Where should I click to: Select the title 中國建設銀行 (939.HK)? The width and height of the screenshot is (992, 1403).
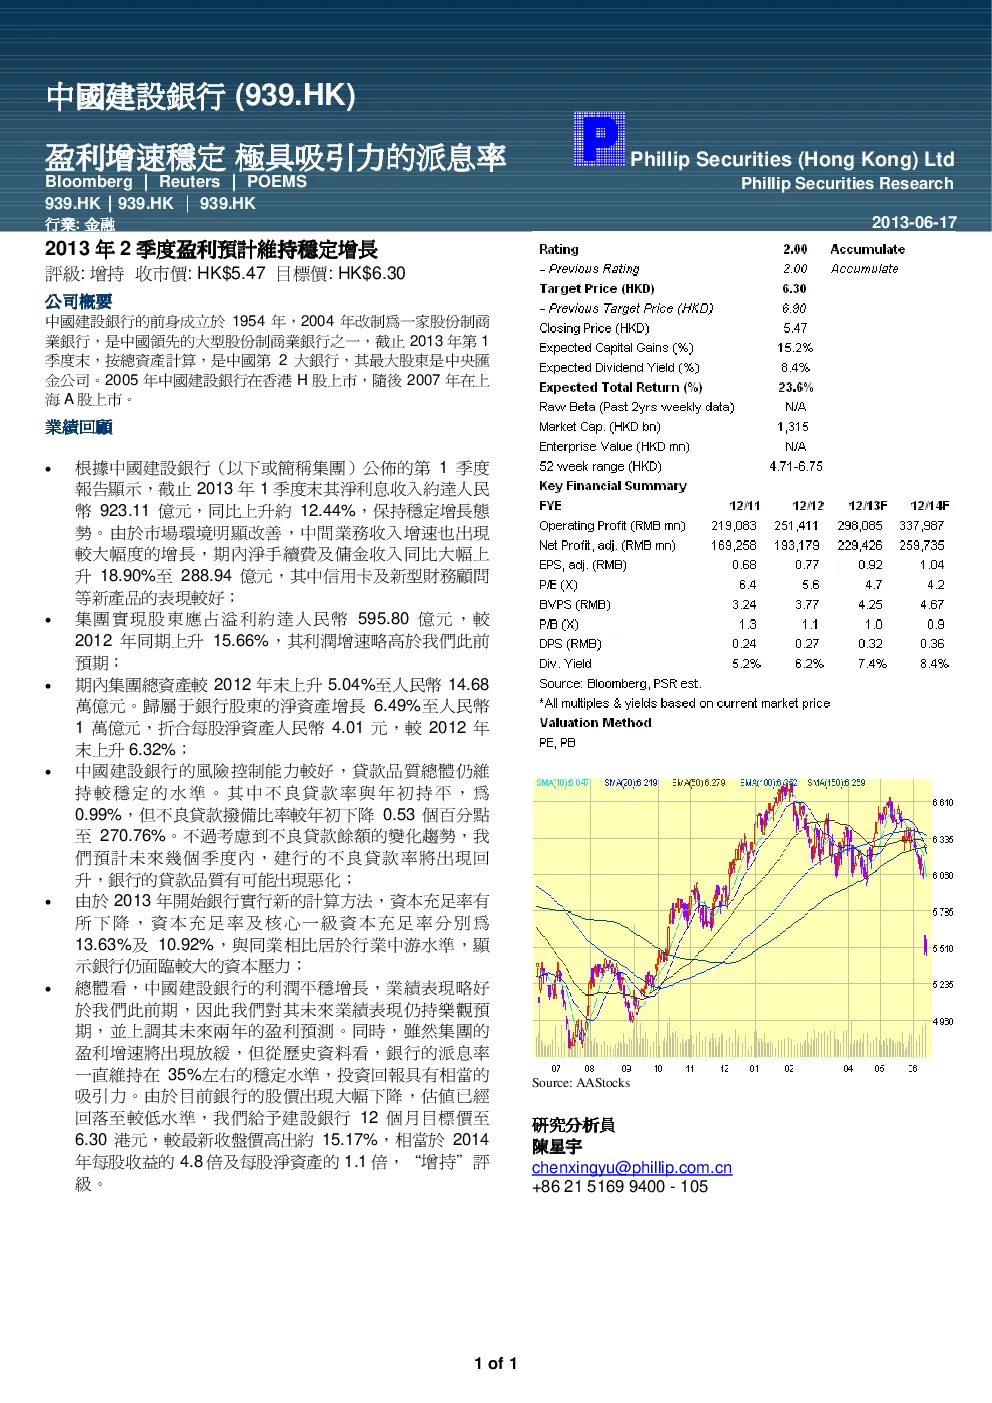pyautogui.click(x=201, y=96)
